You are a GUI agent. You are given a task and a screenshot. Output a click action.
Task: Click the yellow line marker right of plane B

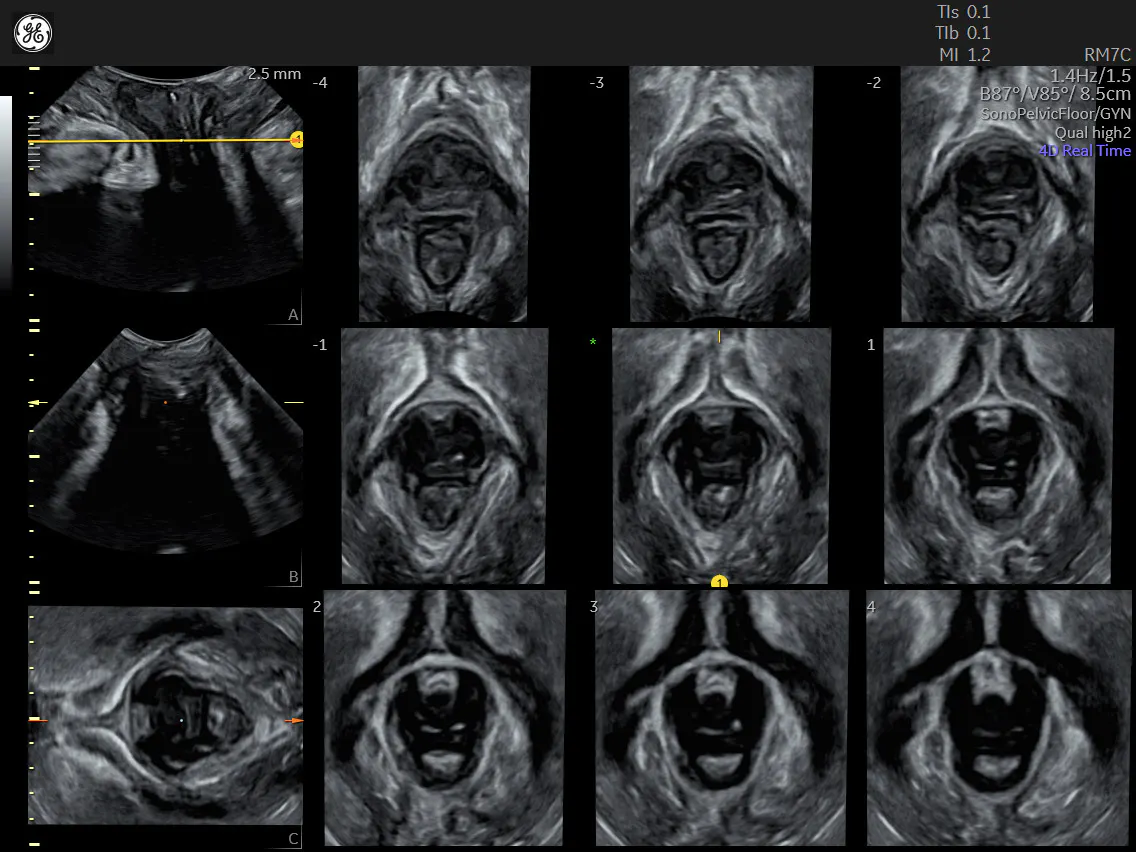pos(293,401)
